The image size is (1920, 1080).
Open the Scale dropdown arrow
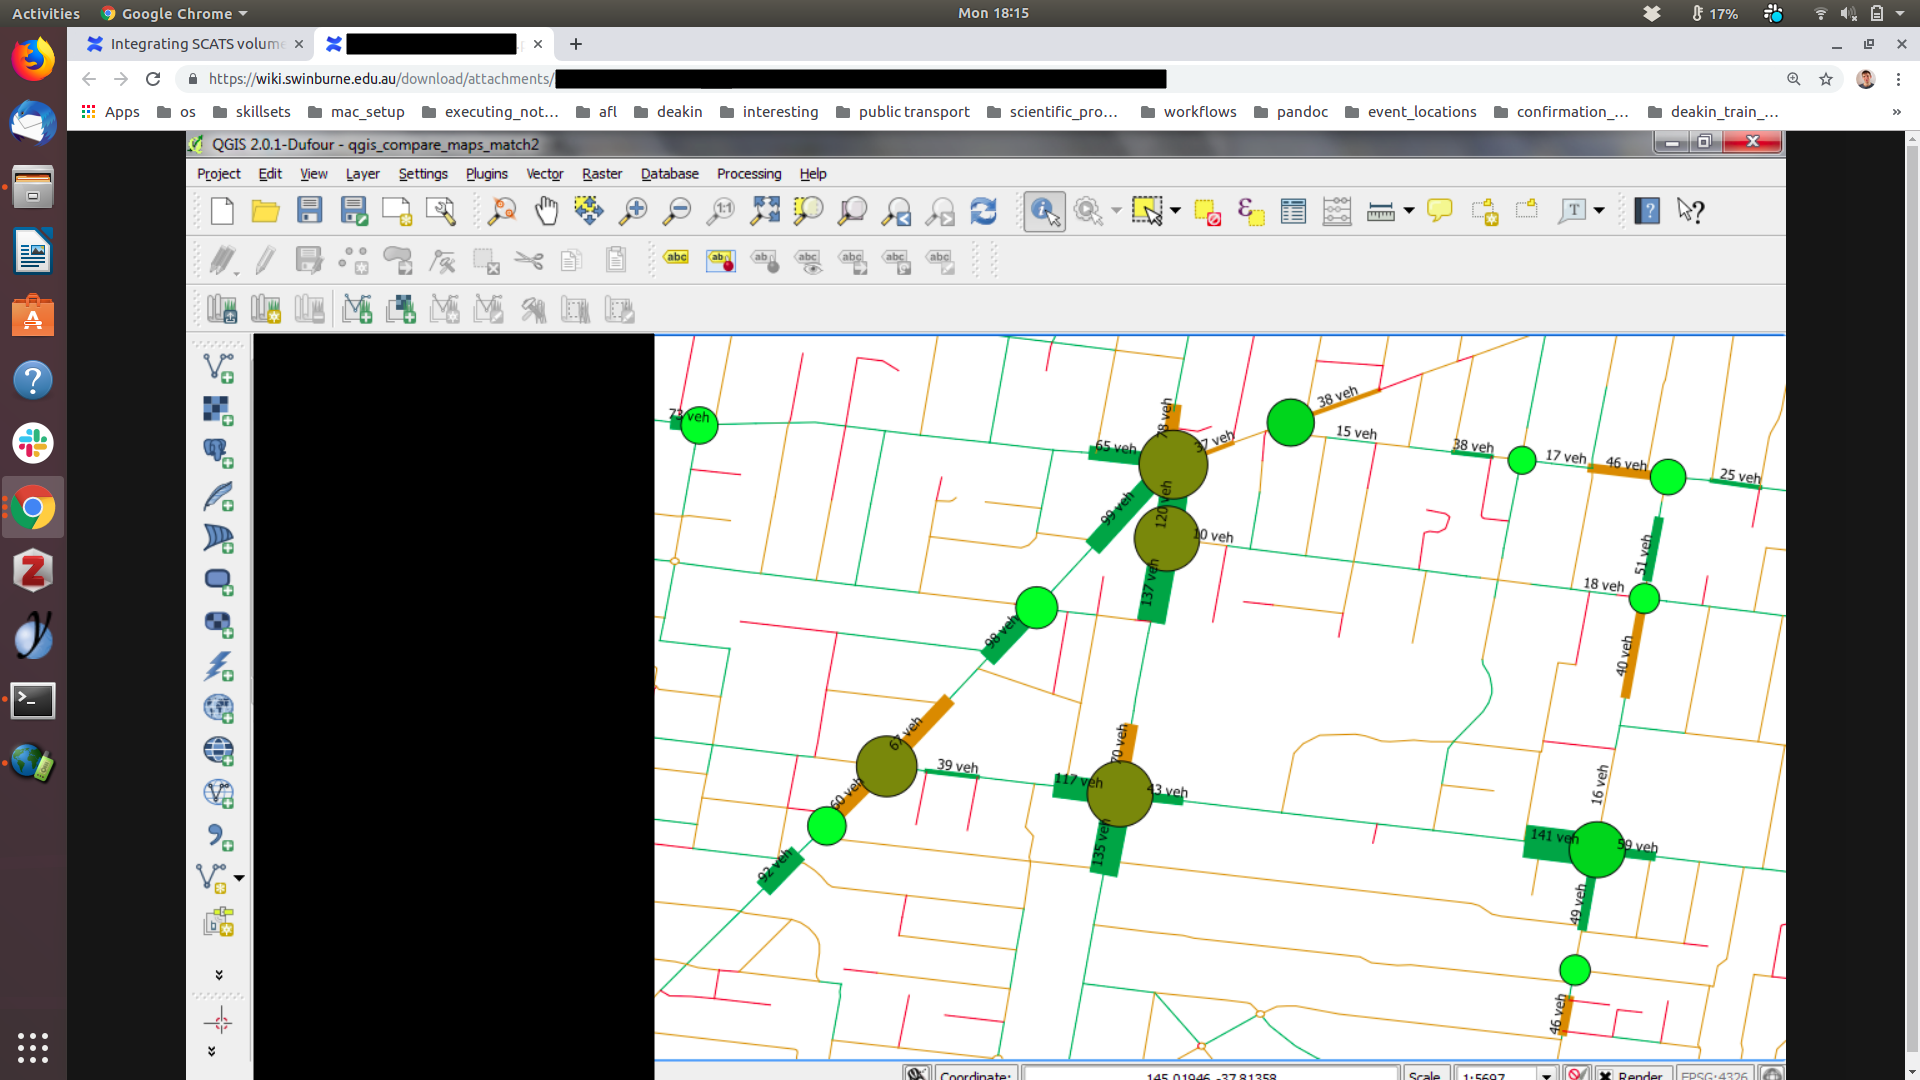point(1546,1075)
